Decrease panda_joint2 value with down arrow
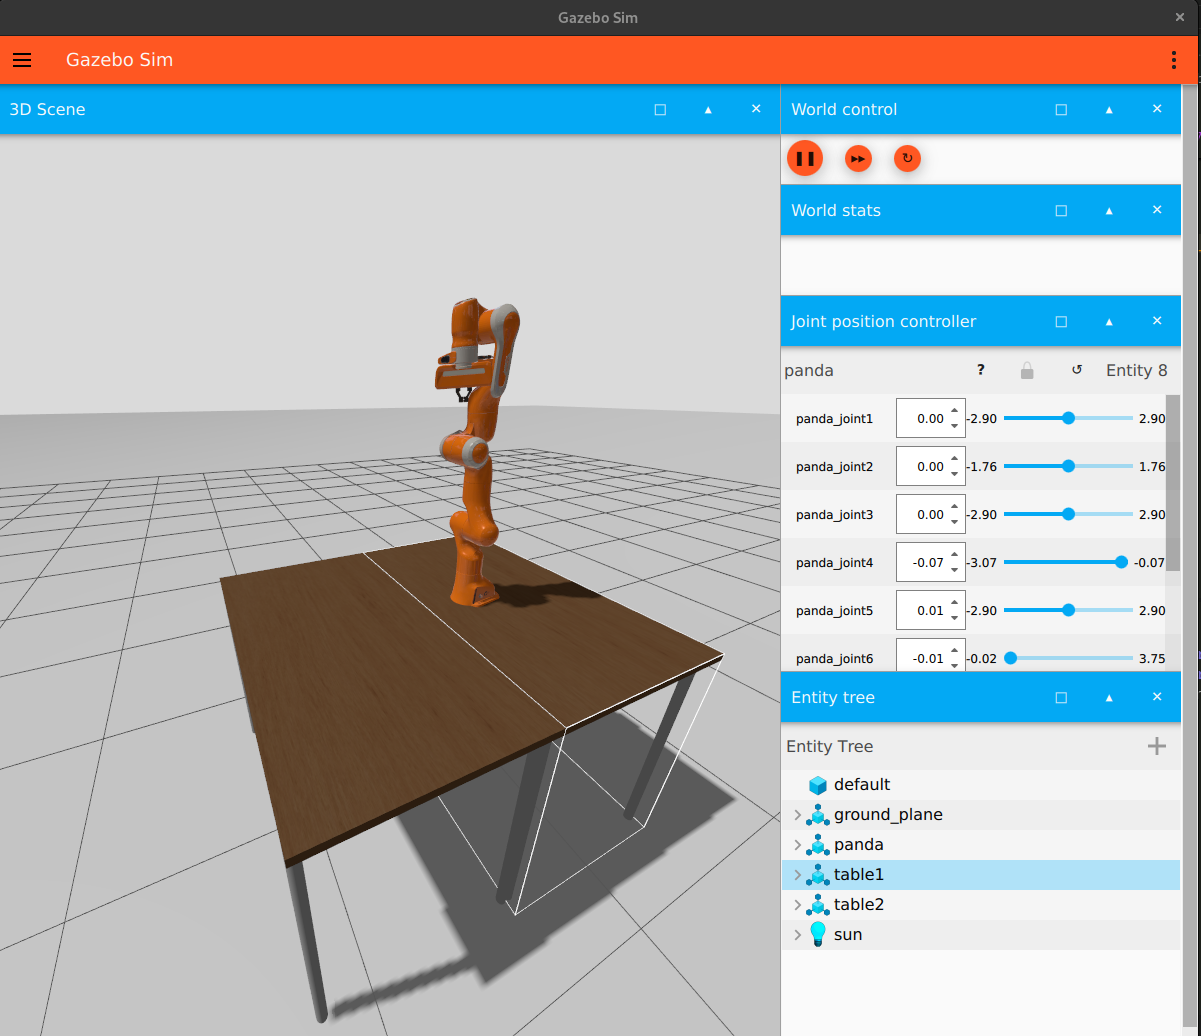 coord(955,475)
